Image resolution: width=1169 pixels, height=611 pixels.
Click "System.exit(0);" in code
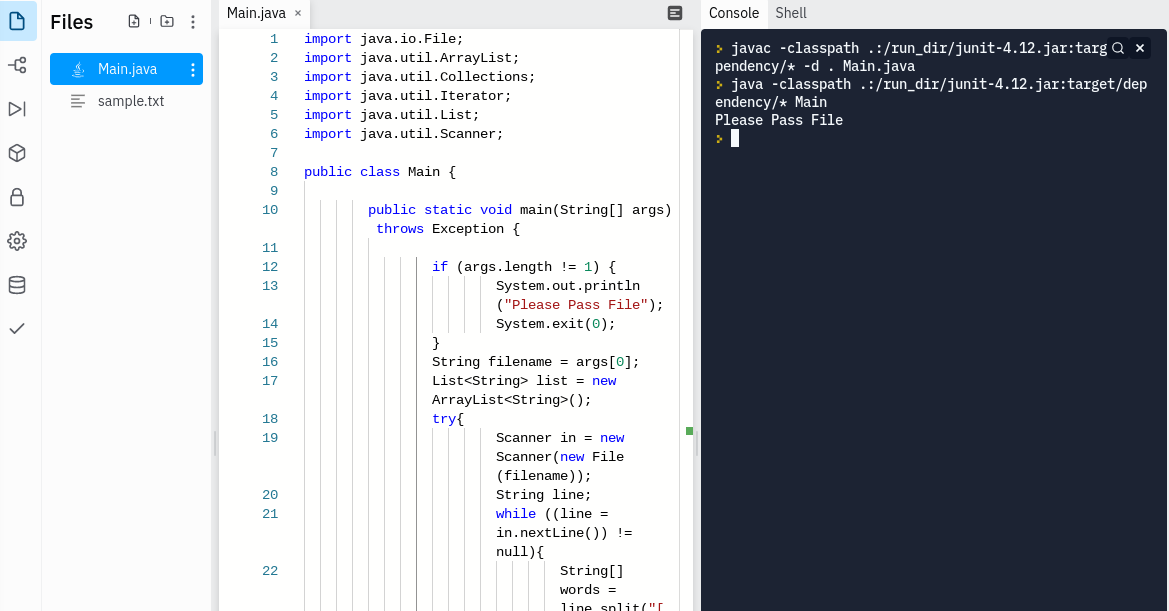555,324
